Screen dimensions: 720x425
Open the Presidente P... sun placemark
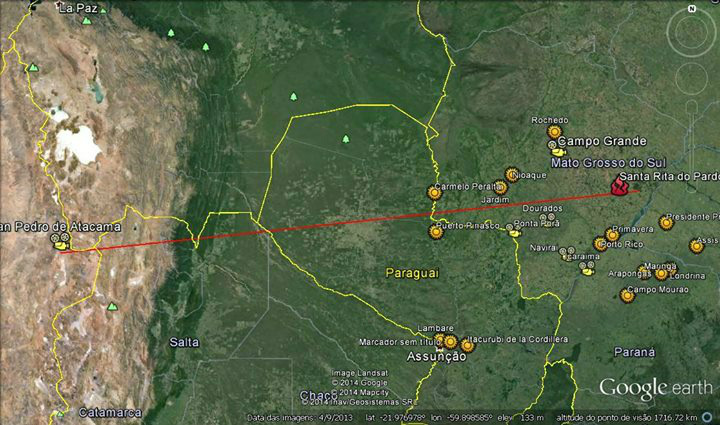(x=666, y=223)
